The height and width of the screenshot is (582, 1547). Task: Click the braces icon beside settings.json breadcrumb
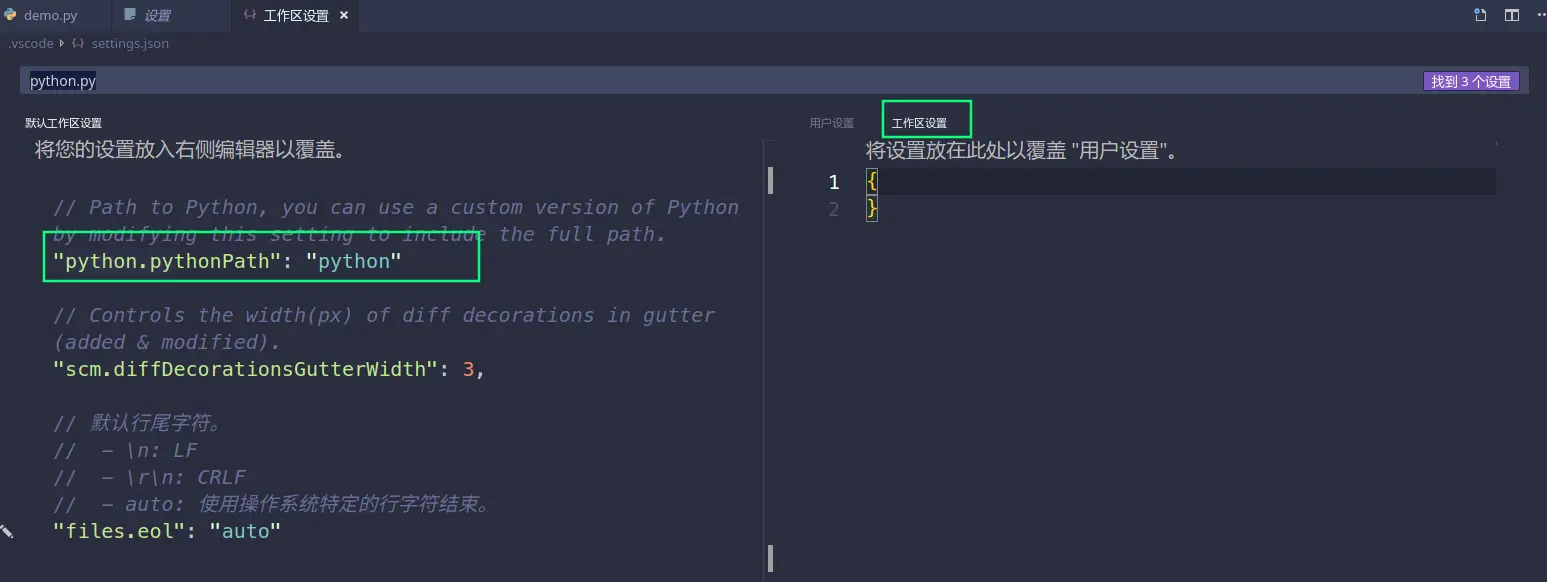[78, 44]
